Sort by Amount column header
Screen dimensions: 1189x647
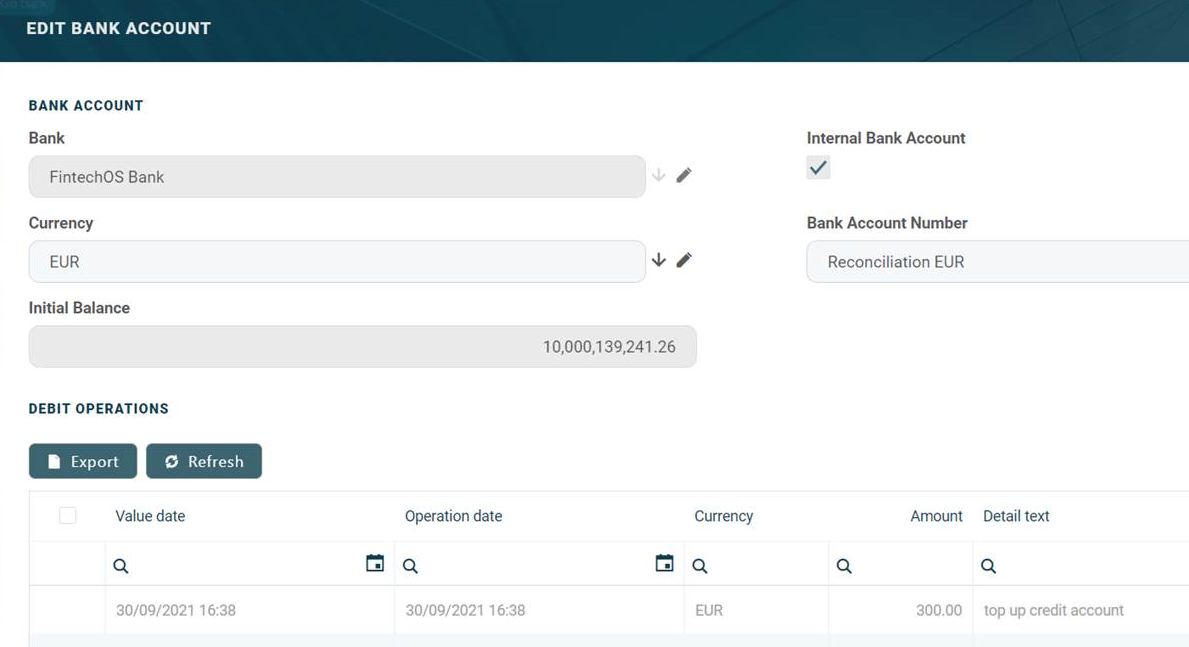(936, 516)
